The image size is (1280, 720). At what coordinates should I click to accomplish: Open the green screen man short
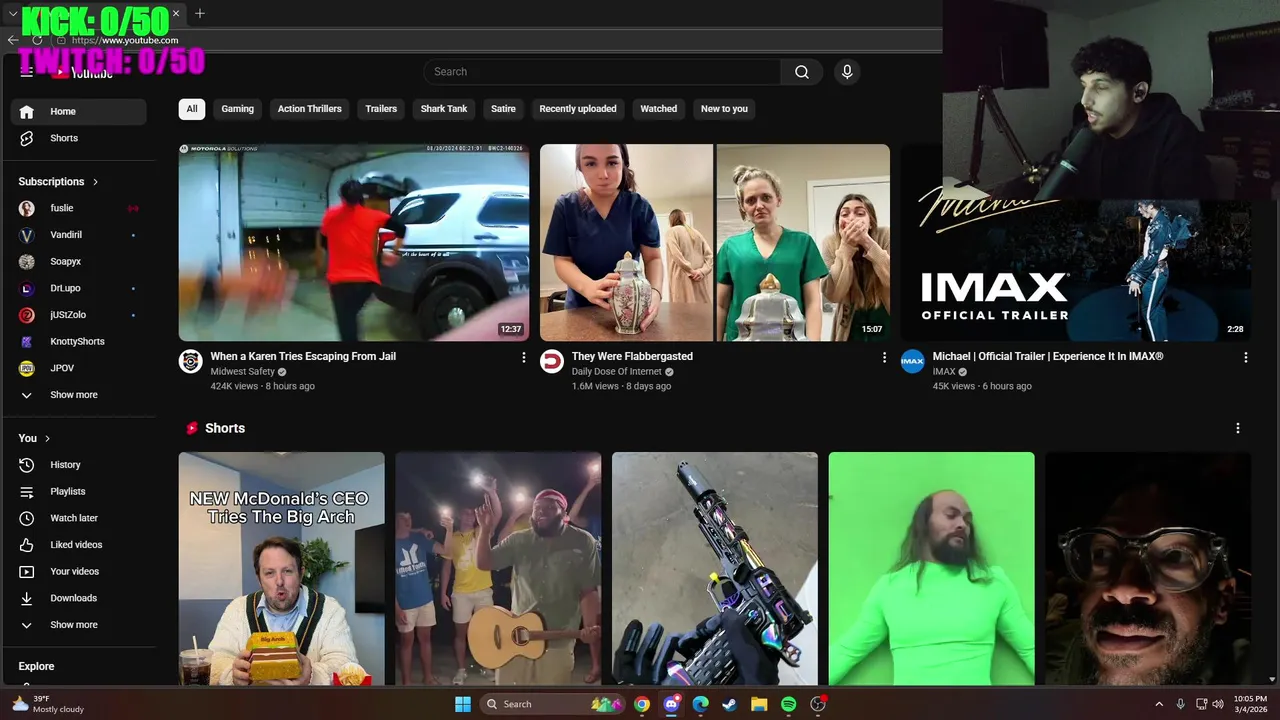932,568
